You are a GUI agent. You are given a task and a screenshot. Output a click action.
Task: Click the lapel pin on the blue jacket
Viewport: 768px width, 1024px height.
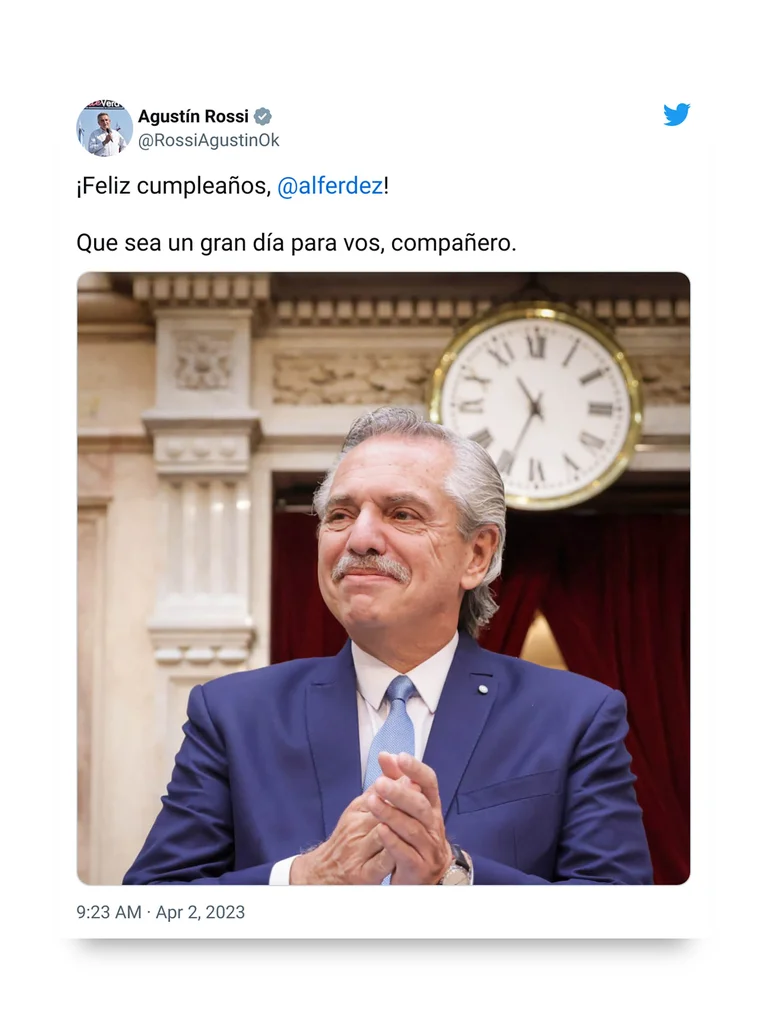483,689
